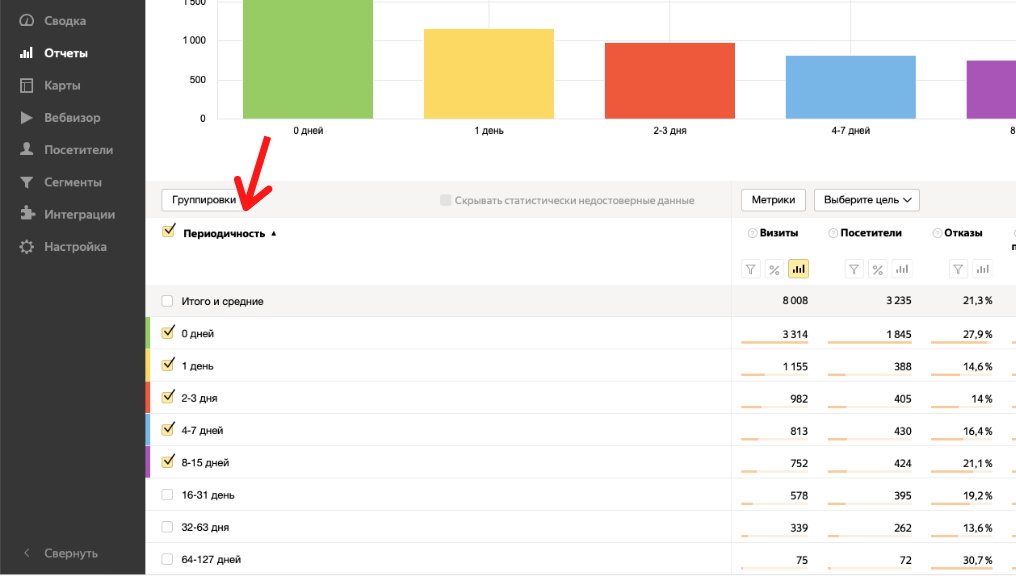The image size is (1016, 576).
Task: Click the bar chart icon under Отказы
Action: coord(982,269)
